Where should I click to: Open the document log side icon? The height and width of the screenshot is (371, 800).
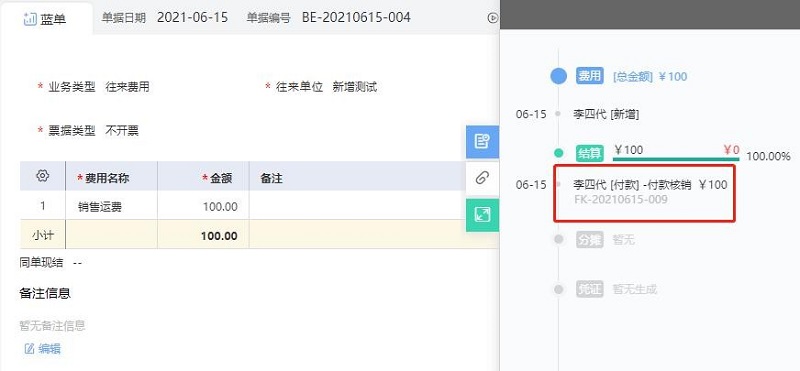[x=482, y=141]
